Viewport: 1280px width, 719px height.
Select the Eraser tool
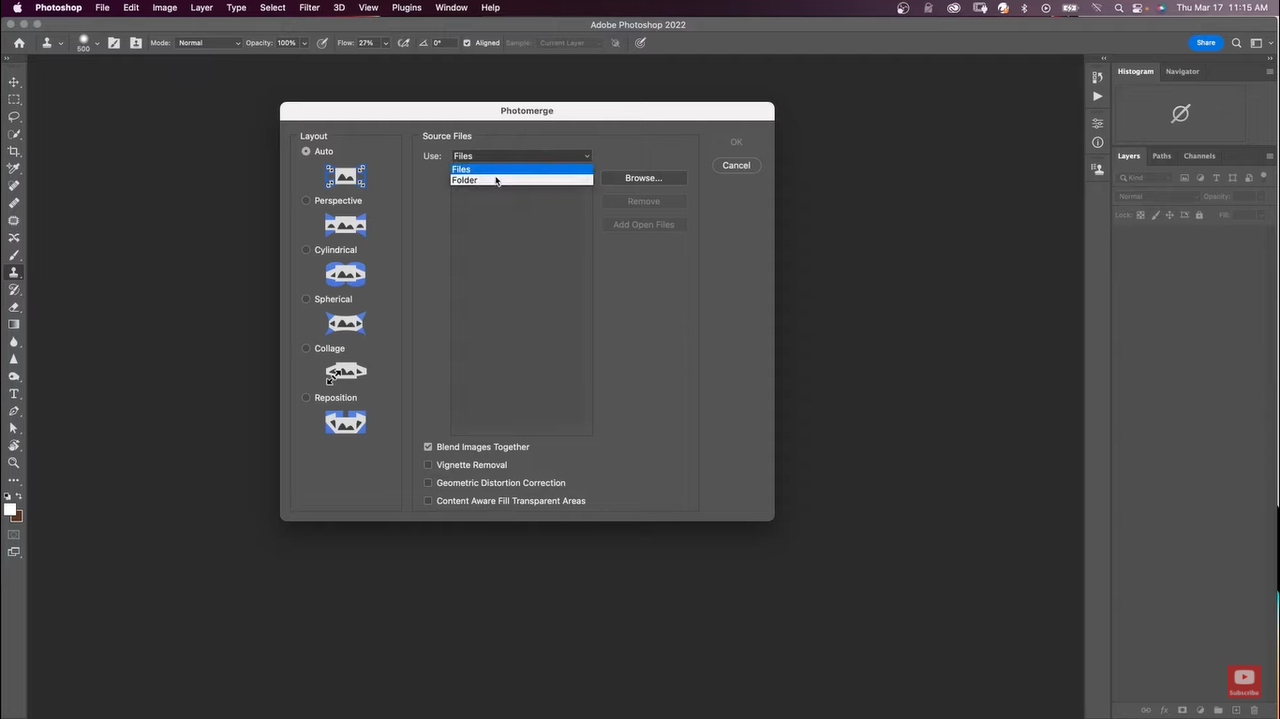pyautogui.click(x=14, y=307)
